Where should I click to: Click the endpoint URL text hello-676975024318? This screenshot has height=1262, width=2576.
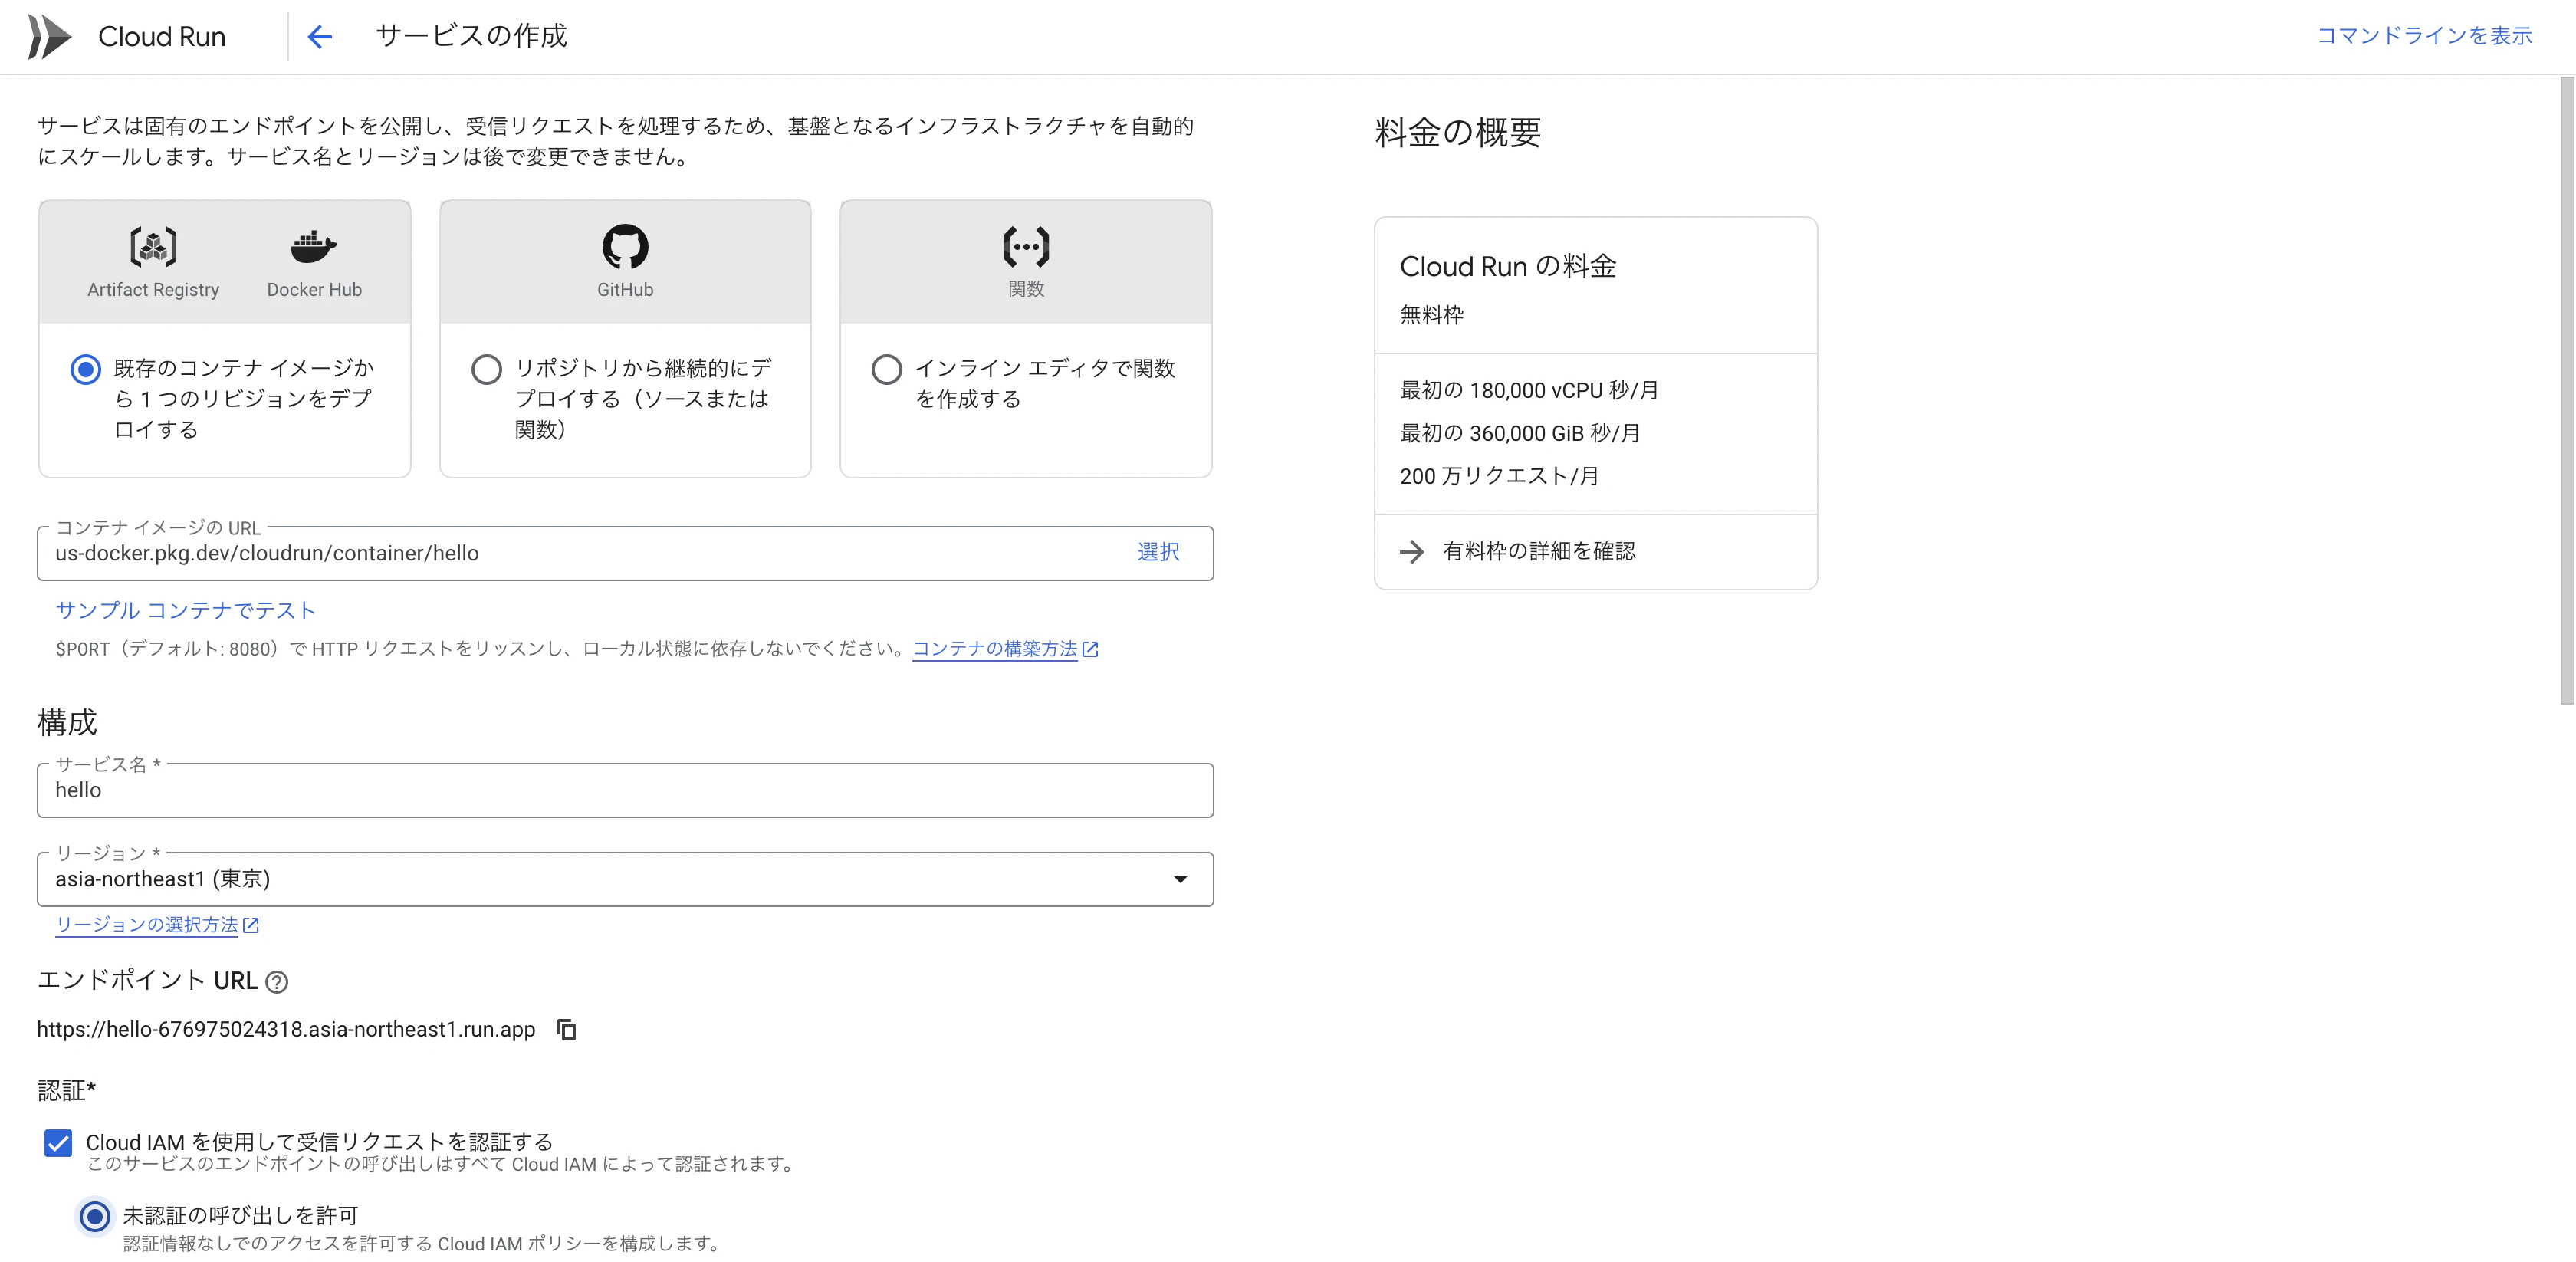click(x=286, y=1029)
